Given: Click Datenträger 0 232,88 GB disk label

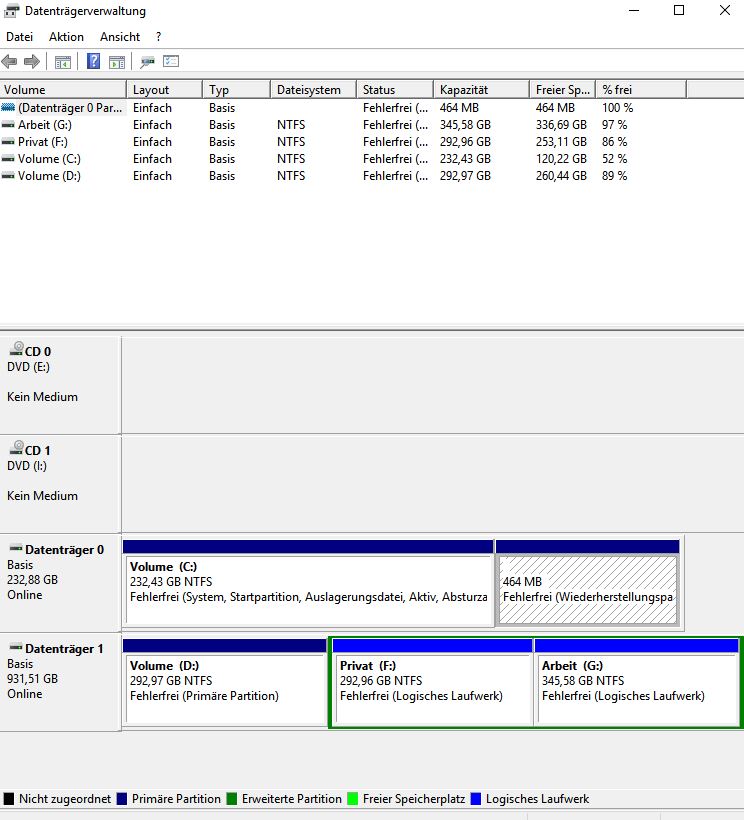Looking at the screenshot, I should click(x=61, y=583).
